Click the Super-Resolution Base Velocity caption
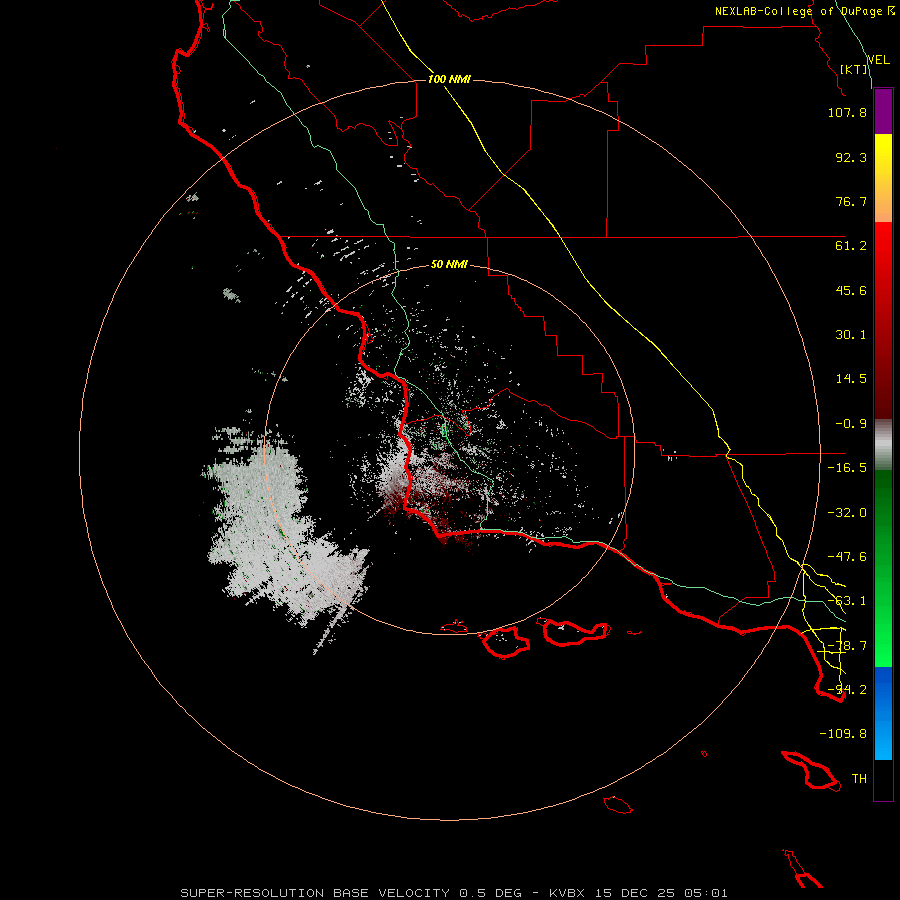 pyautogui.click(x=453, y=893)
